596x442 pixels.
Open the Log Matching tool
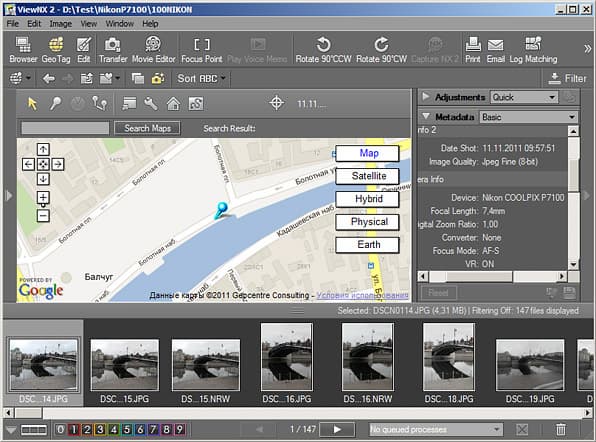pyautogui.click(x=533, y=50)
